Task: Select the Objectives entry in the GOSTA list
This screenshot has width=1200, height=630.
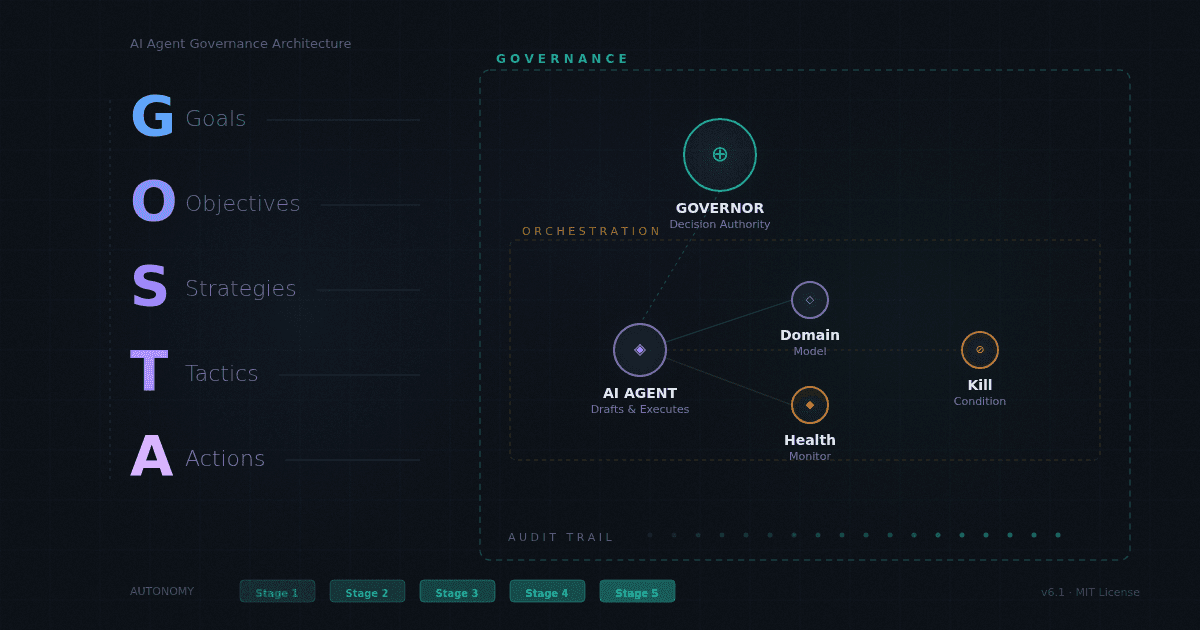Action: (x=242, y=202)
